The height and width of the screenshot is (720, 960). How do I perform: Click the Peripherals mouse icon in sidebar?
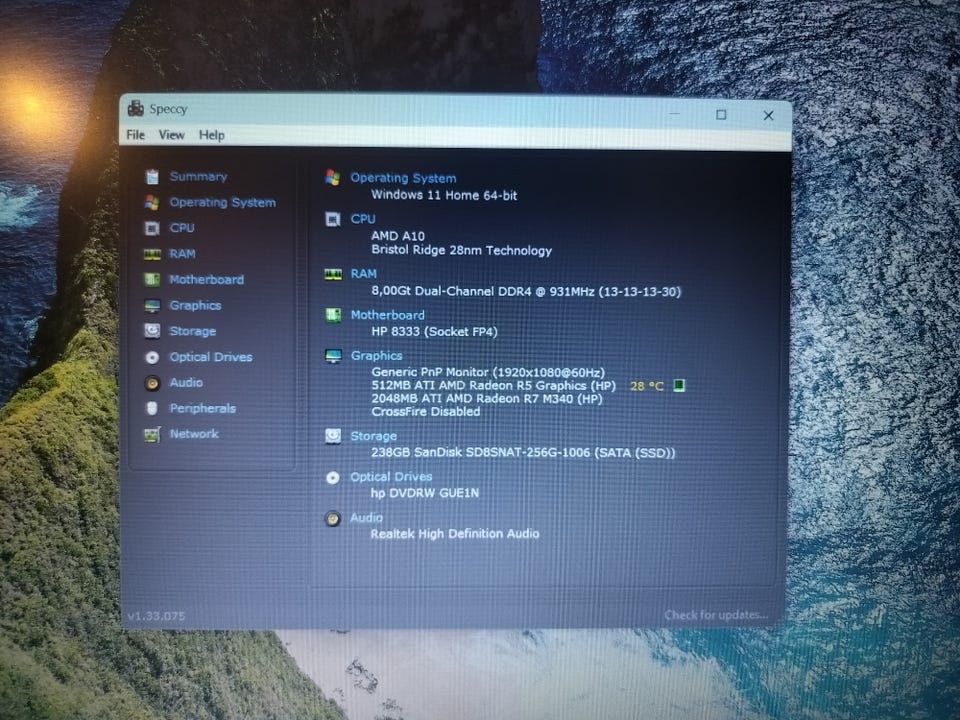[152, 408]
